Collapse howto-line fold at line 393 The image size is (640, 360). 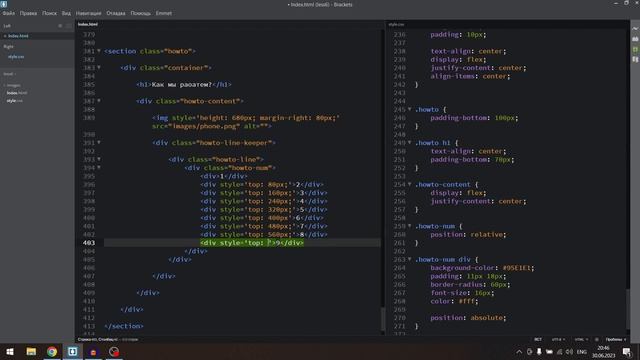point(99,159)
